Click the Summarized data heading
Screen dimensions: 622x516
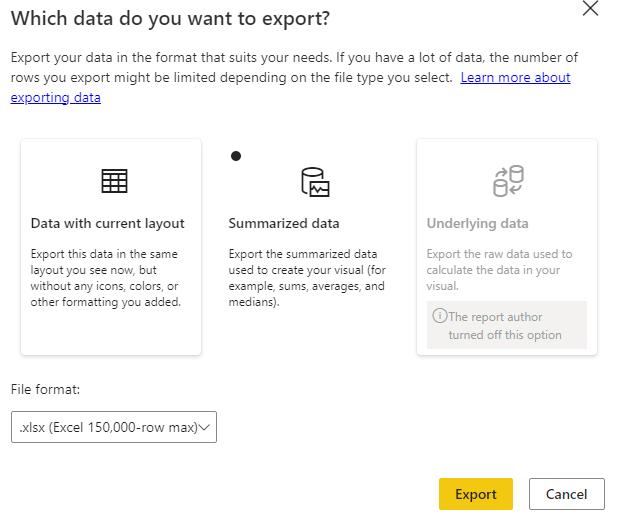pos(284,223)
